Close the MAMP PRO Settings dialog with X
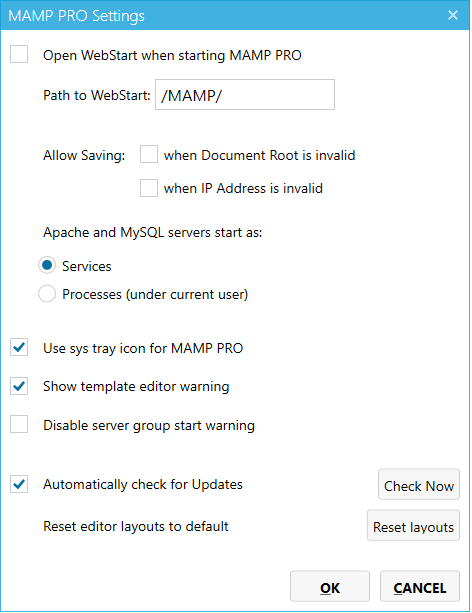 [452, 15]
